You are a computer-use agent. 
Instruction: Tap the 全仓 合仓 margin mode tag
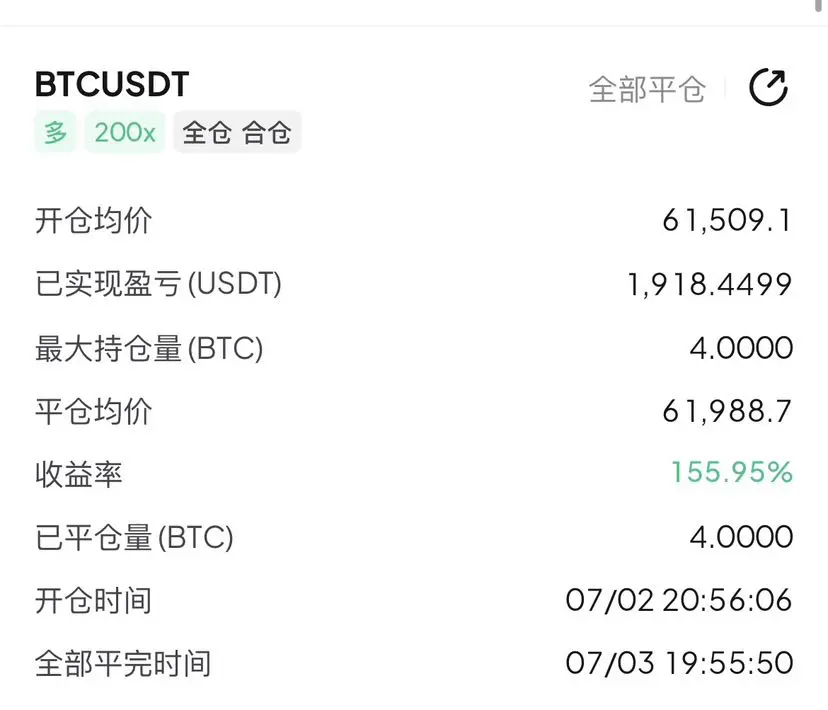pos(237,132)
